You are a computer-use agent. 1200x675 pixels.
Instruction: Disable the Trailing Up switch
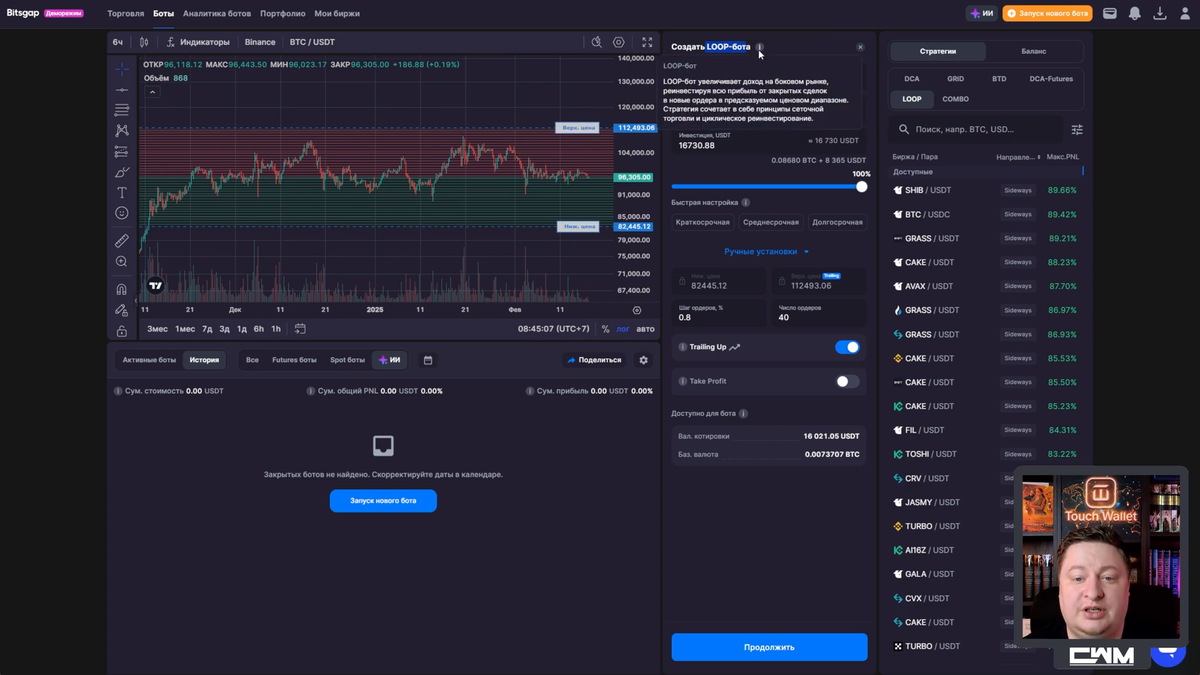[x=847, y=347]
